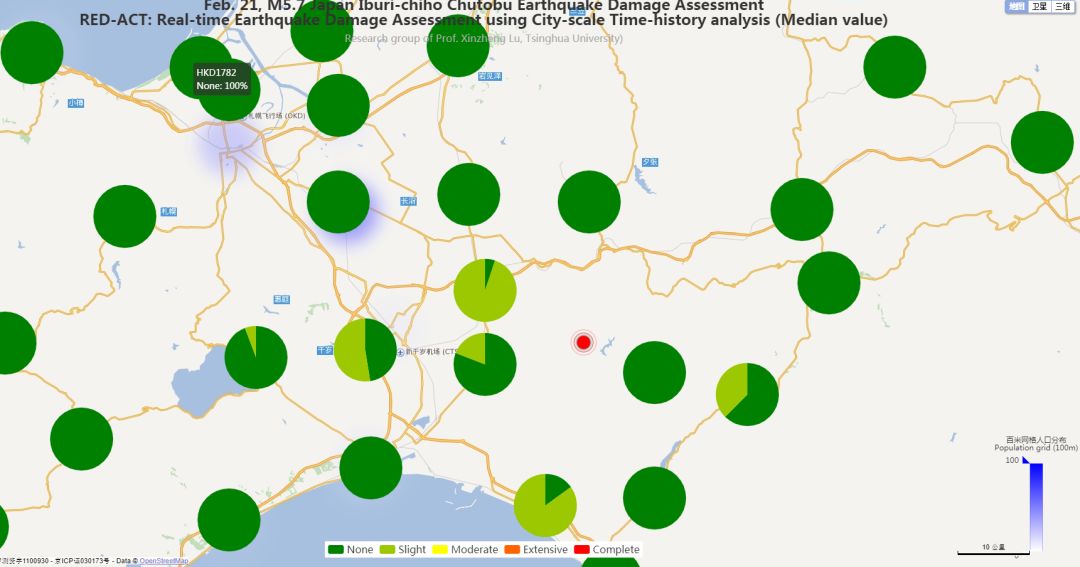Viewport: 1080px width, 567px height.
Task: Click the New Chitose Airport (CTS) icon
Action: tap(401, 352)
